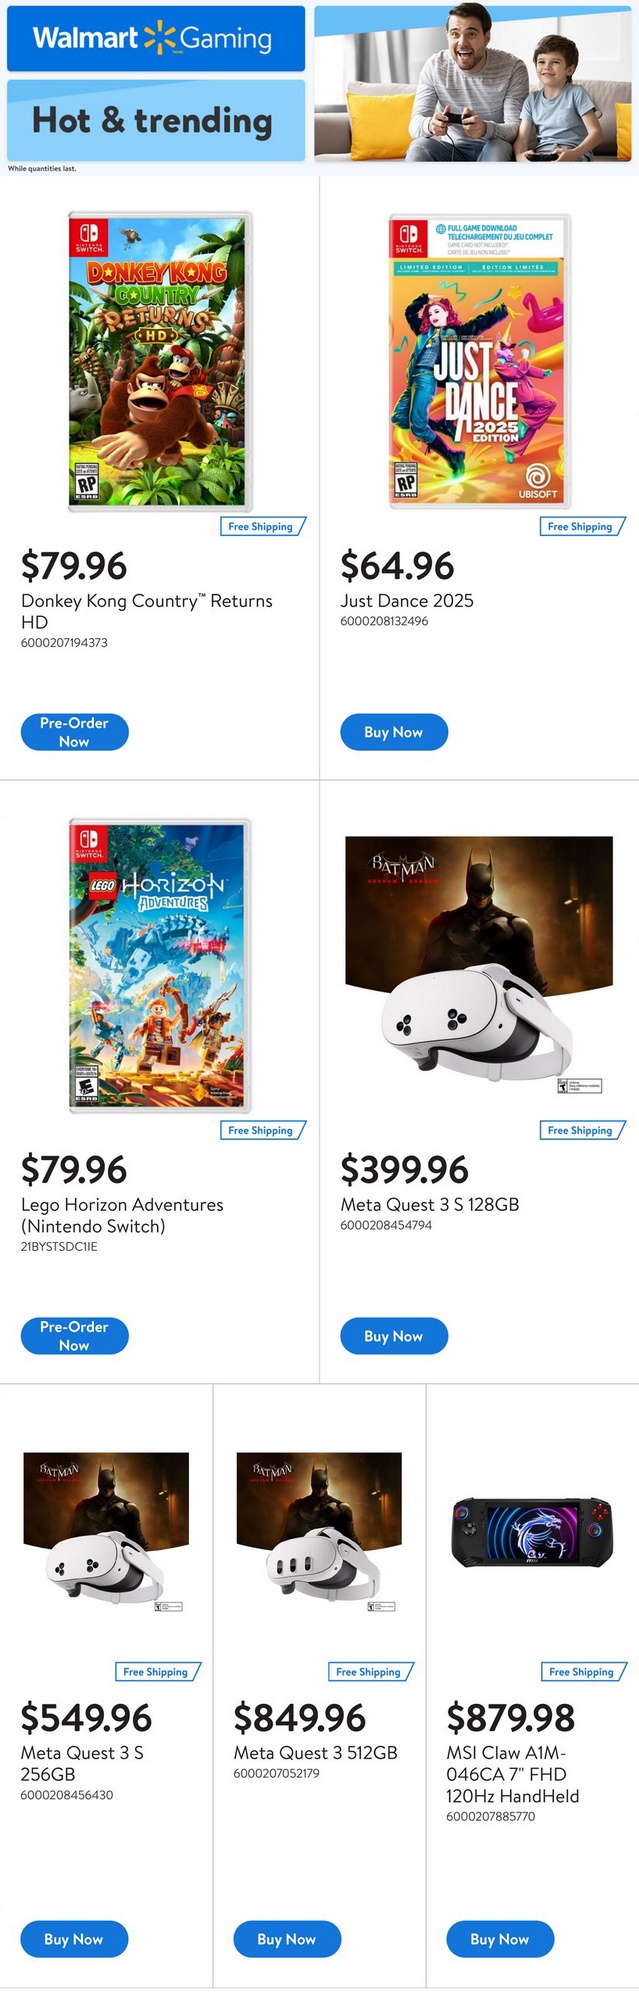Open the MSI Claw handheld image
This screenshot has height=2000, width=639.
tap(532, 1532)
